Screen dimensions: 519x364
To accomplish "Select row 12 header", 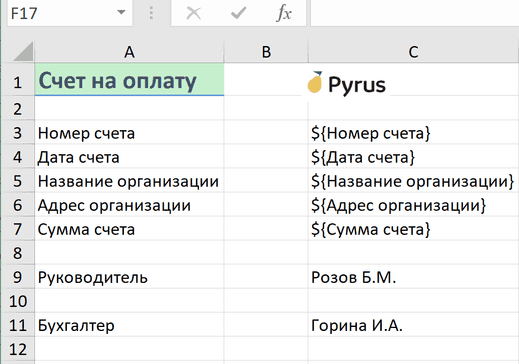I will point(18,348).
